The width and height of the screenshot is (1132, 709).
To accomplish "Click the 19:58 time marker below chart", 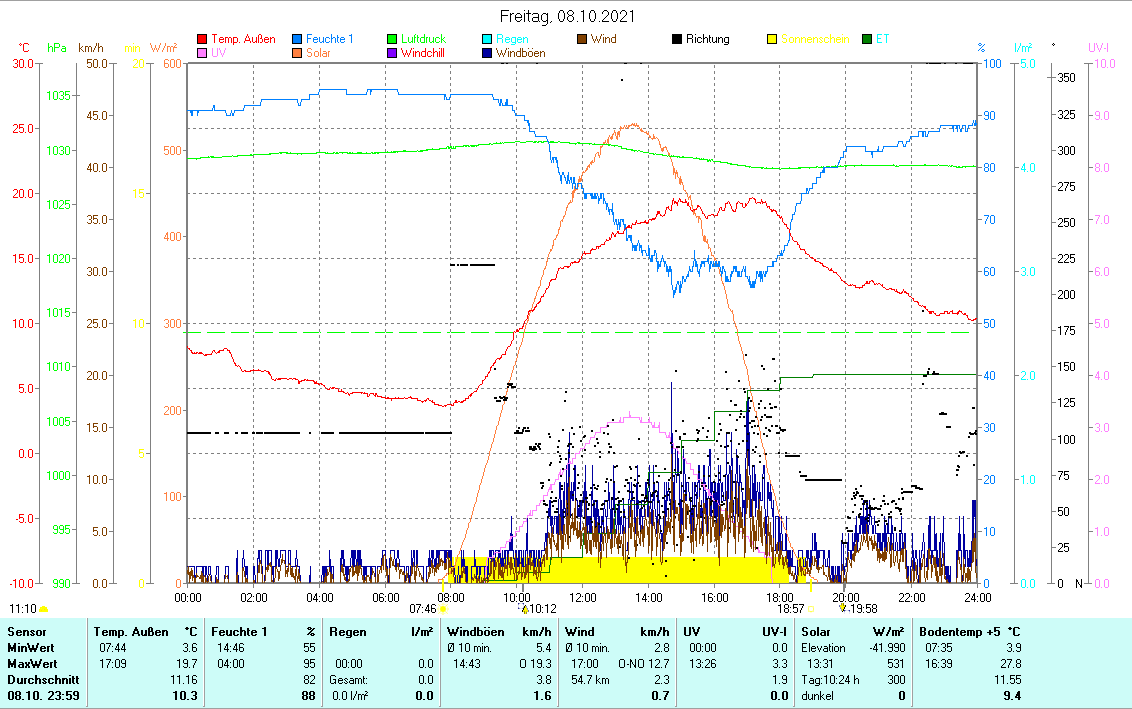I will [x=862, y=608].
